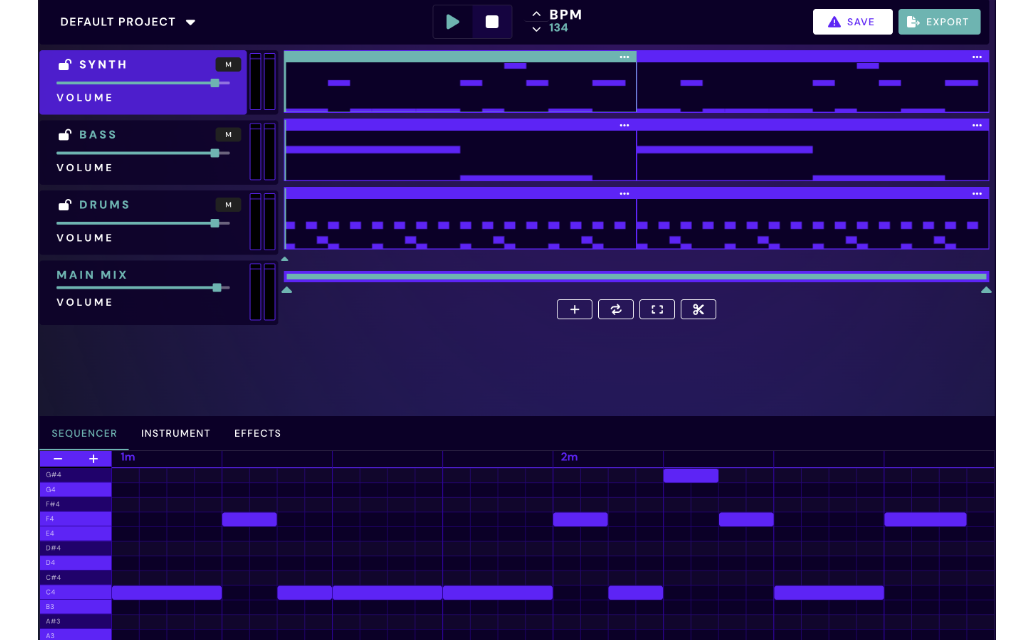This screenshot has height=640, width=1024.
Task: Click the 1m measure label in sequencer
Action: 127,457
